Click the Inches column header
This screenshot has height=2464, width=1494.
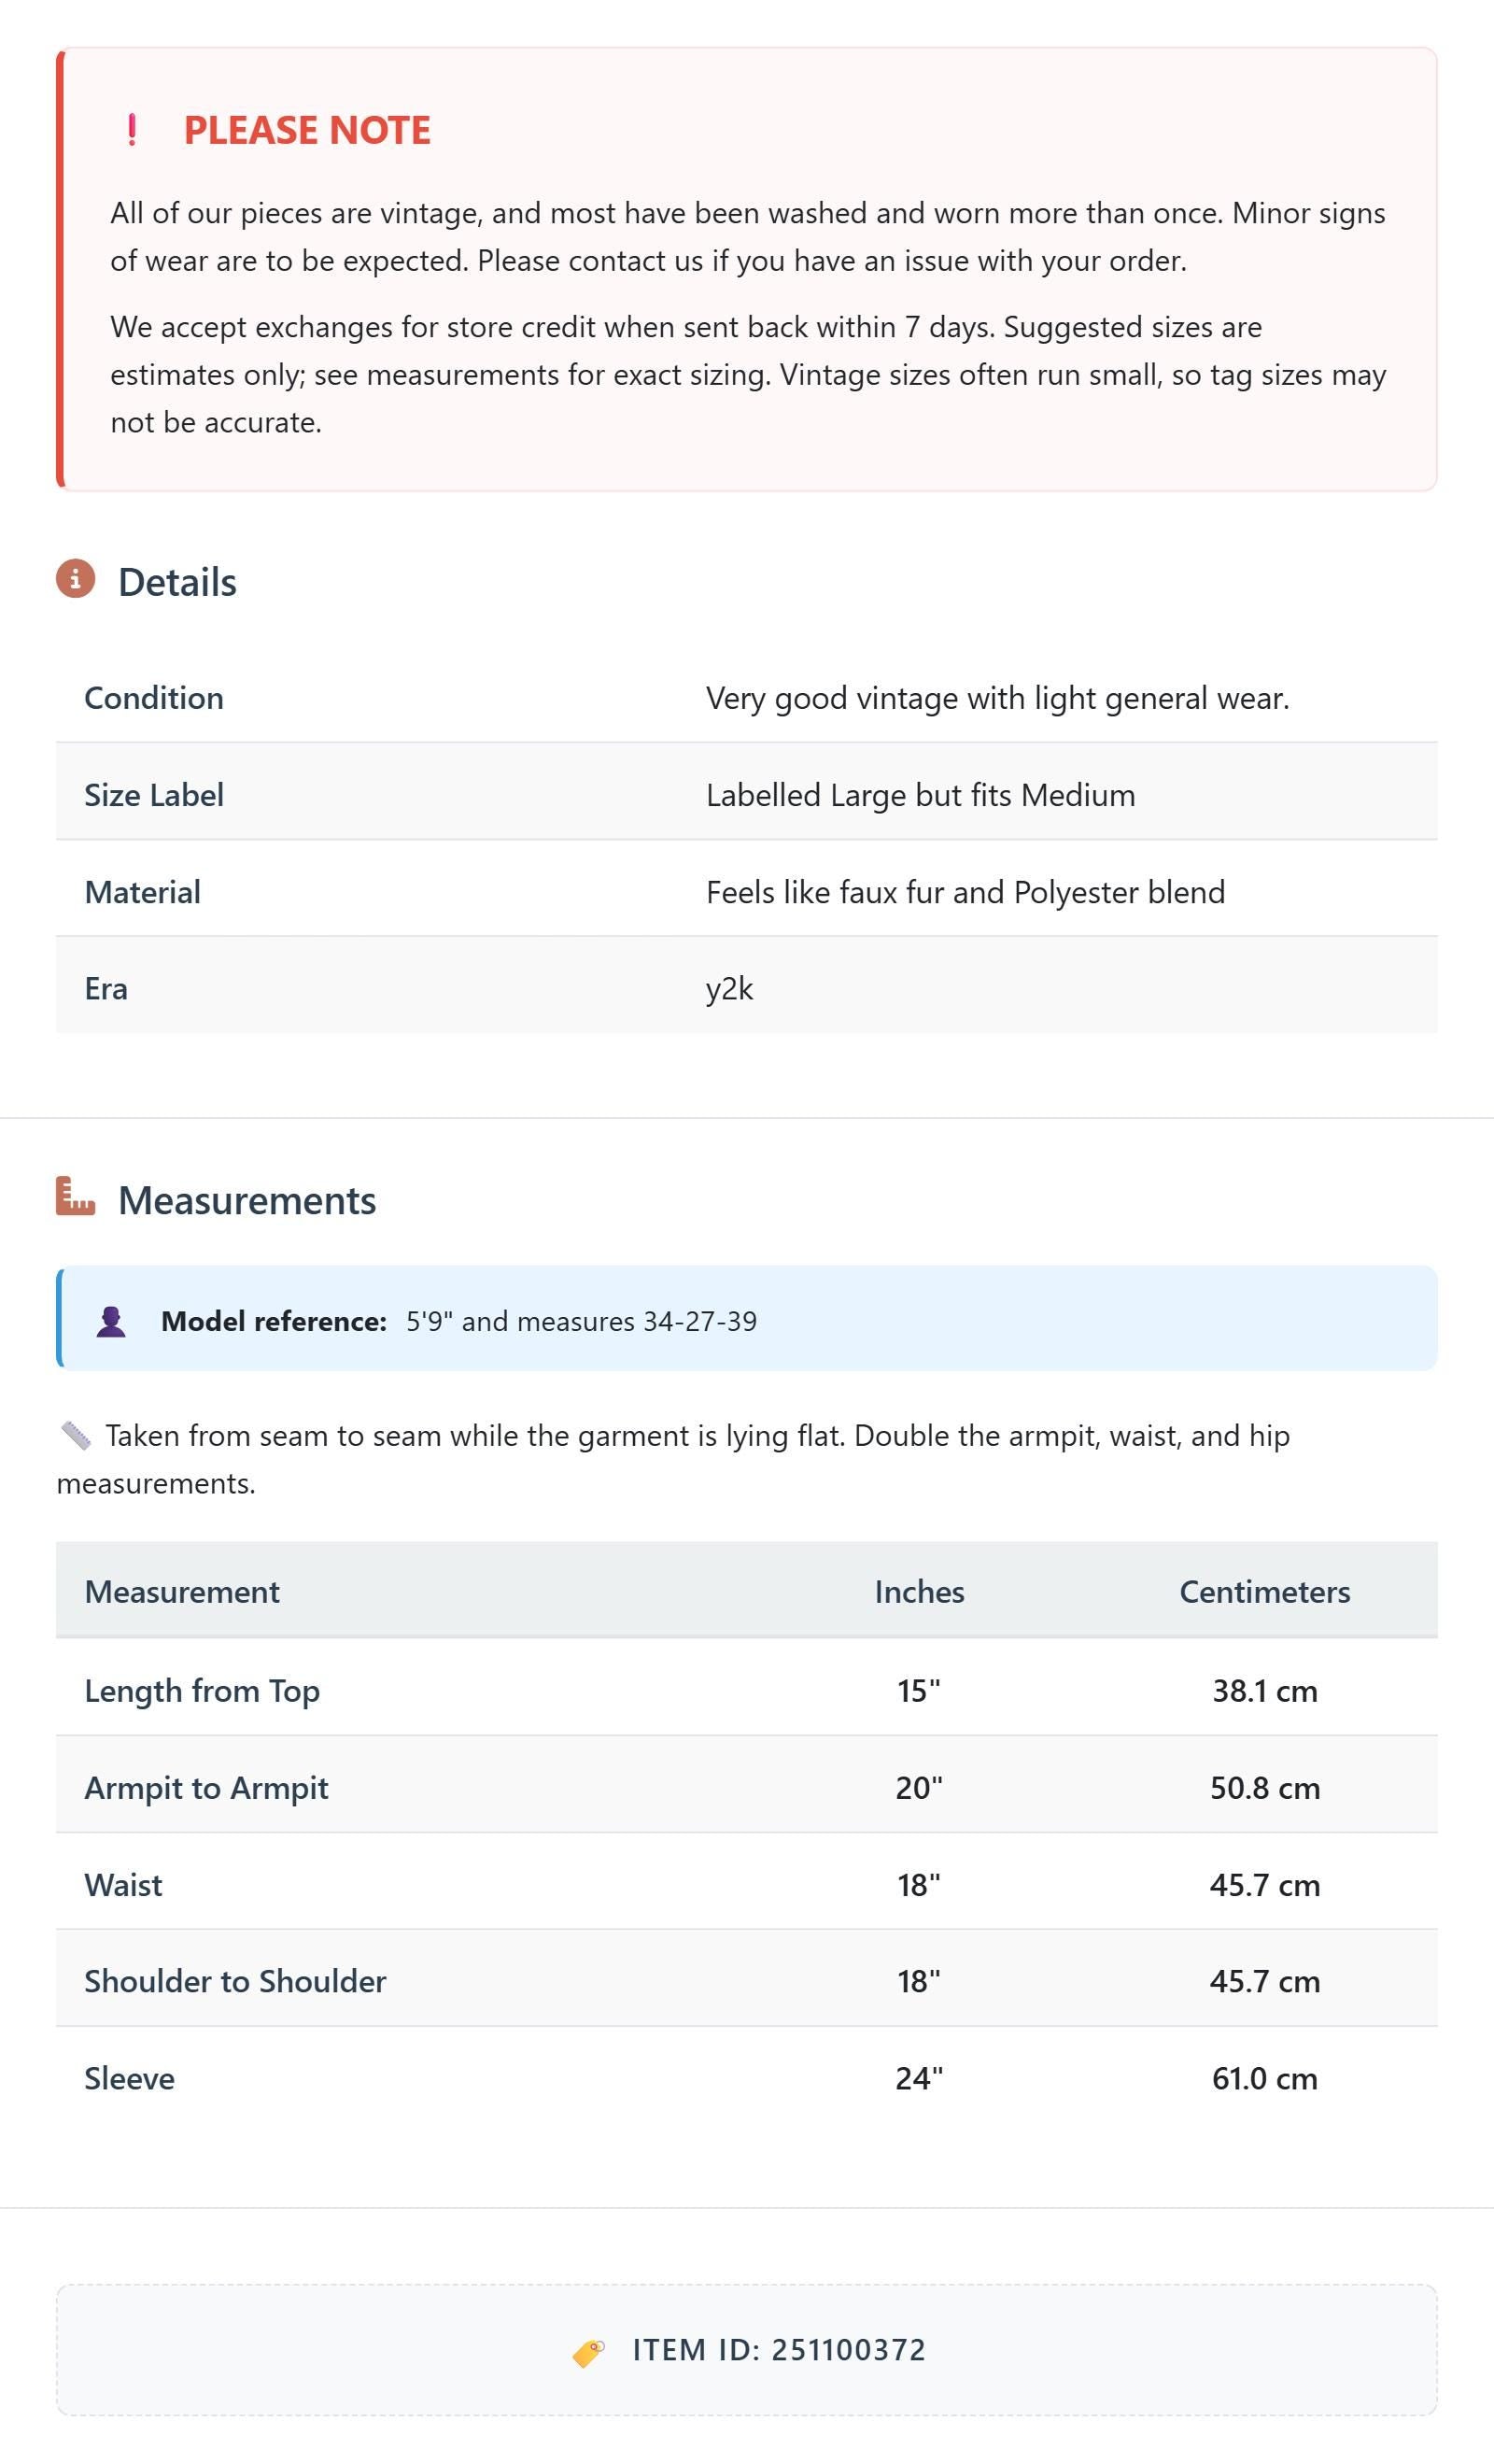point(919,1591)
